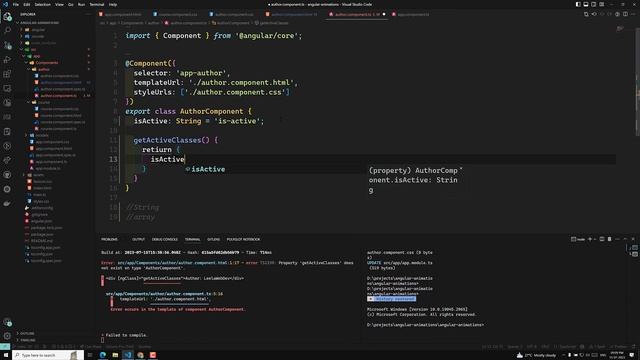Collapse the Components folder in Explorer
The height and width of the screenshot is (360, 640).
pyautogui.click(x=47, y=63)
